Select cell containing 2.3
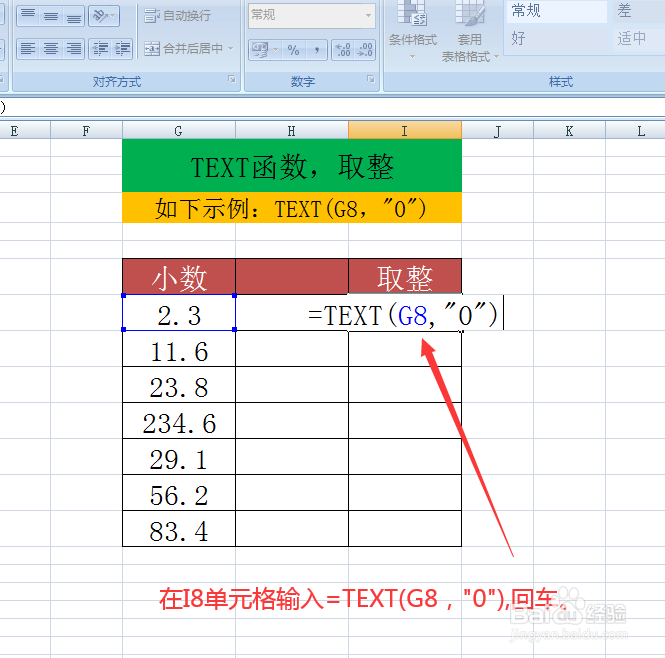This screenshot has width=665, height=658. click(x=179, y=313)
